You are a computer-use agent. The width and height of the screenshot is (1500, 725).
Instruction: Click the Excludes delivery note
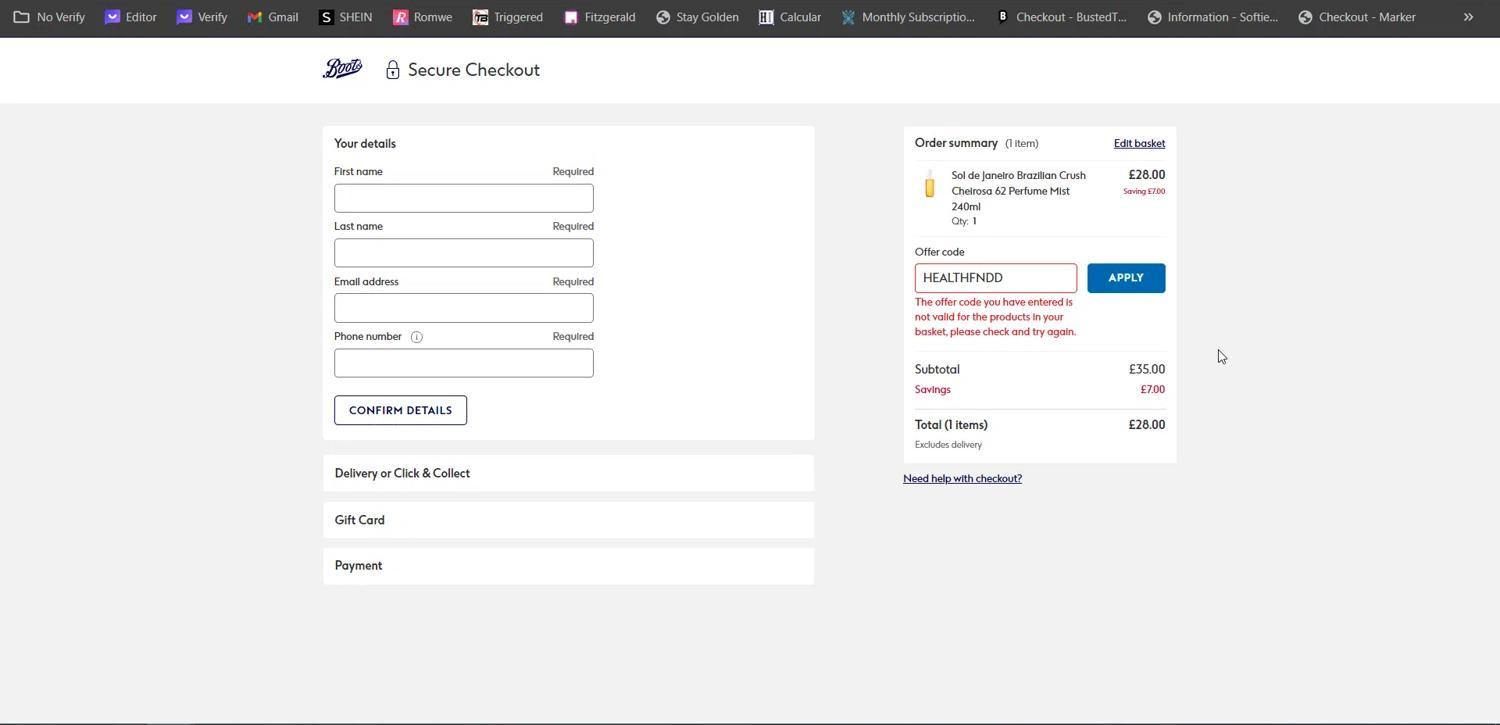[x=948, y=445]
